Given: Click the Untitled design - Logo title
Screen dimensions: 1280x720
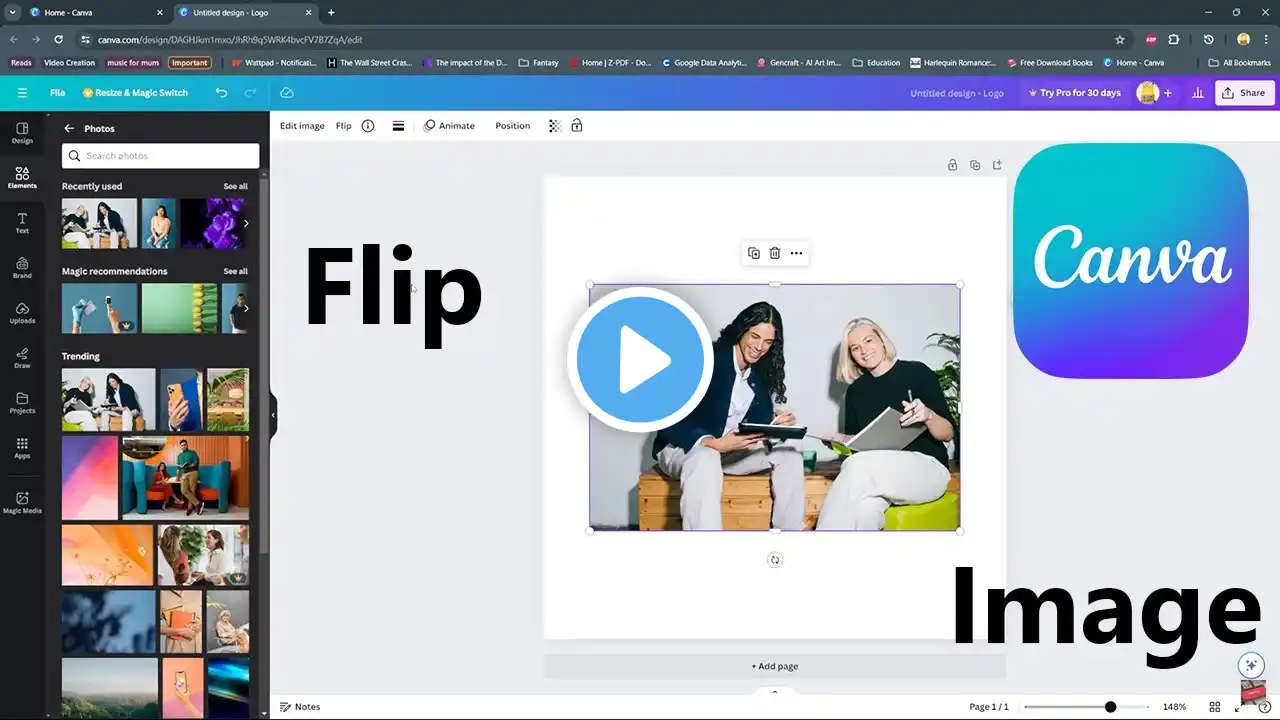Looking at the screenshot, I should [x=957, y=93].
